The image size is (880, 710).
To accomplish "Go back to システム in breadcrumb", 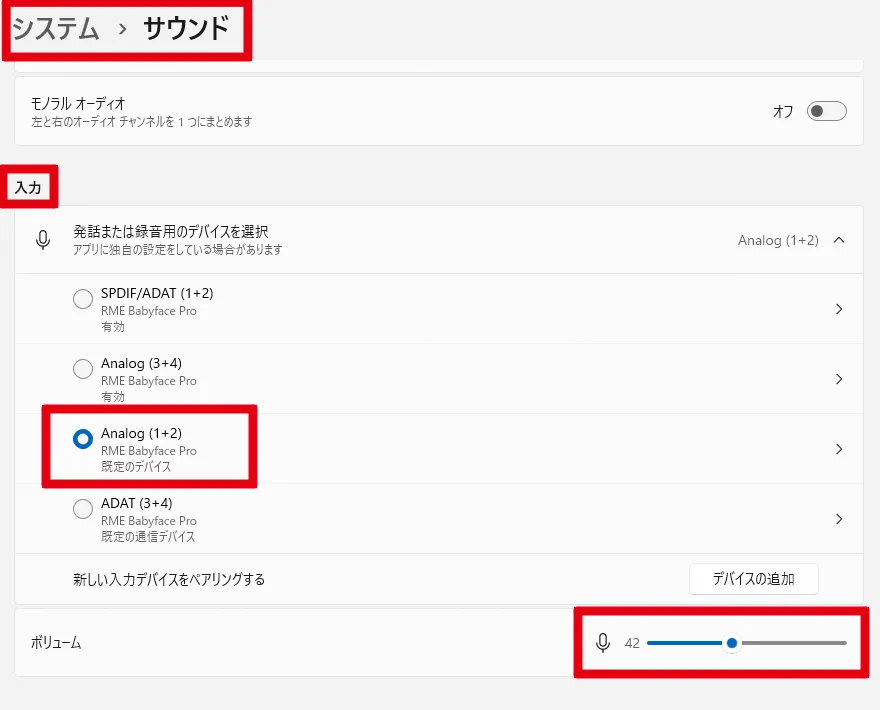I will pyautogui.click(x=56, y=28).
